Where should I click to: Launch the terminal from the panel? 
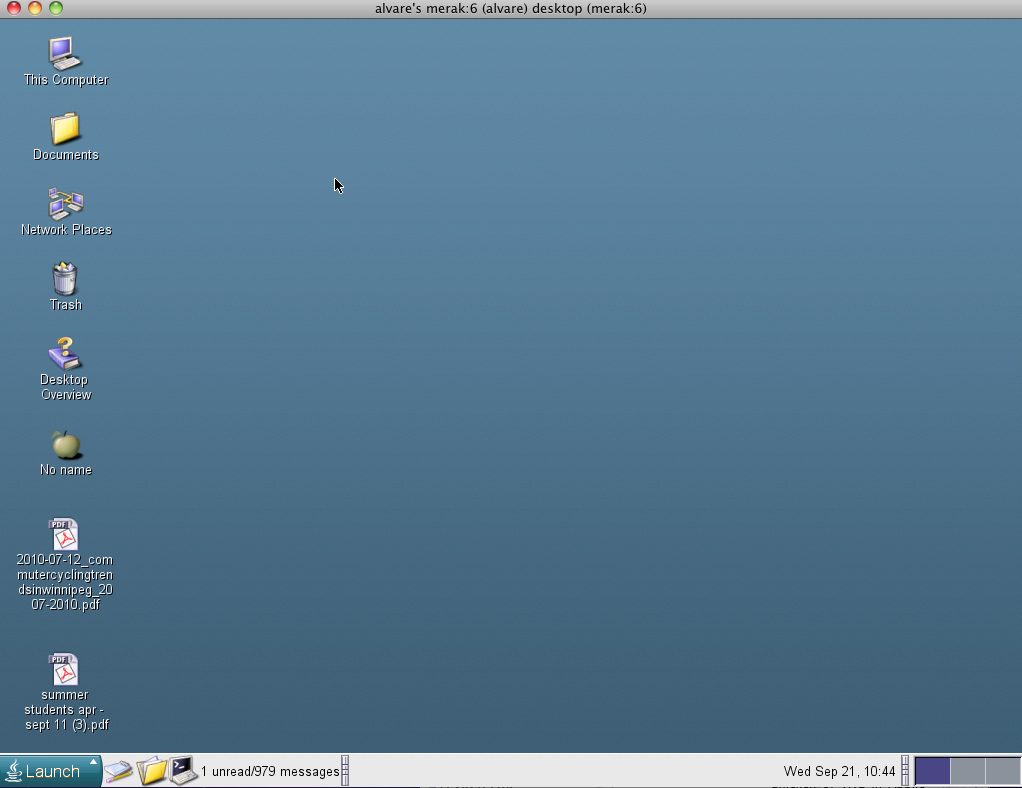[182, 770]
